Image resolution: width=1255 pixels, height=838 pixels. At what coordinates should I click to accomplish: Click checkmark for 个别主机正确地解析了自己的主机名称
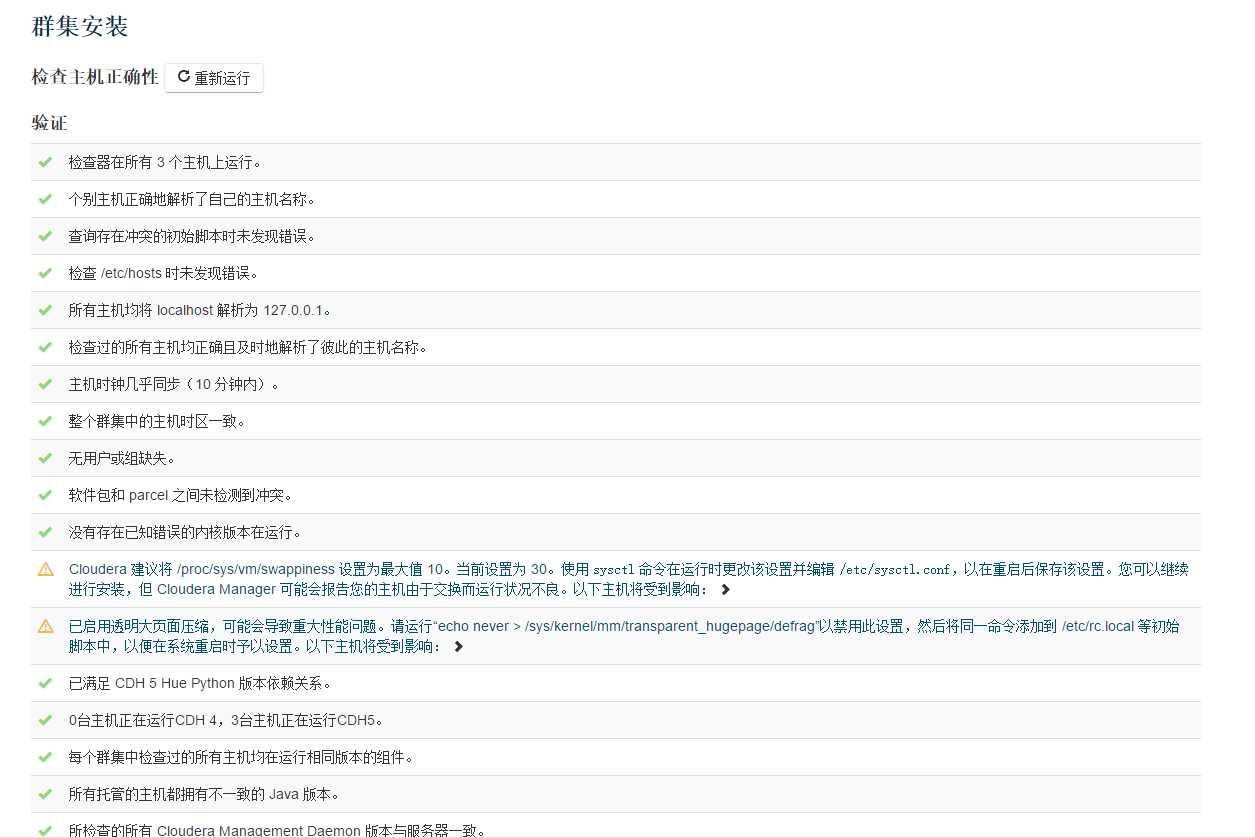coord(45,199)
